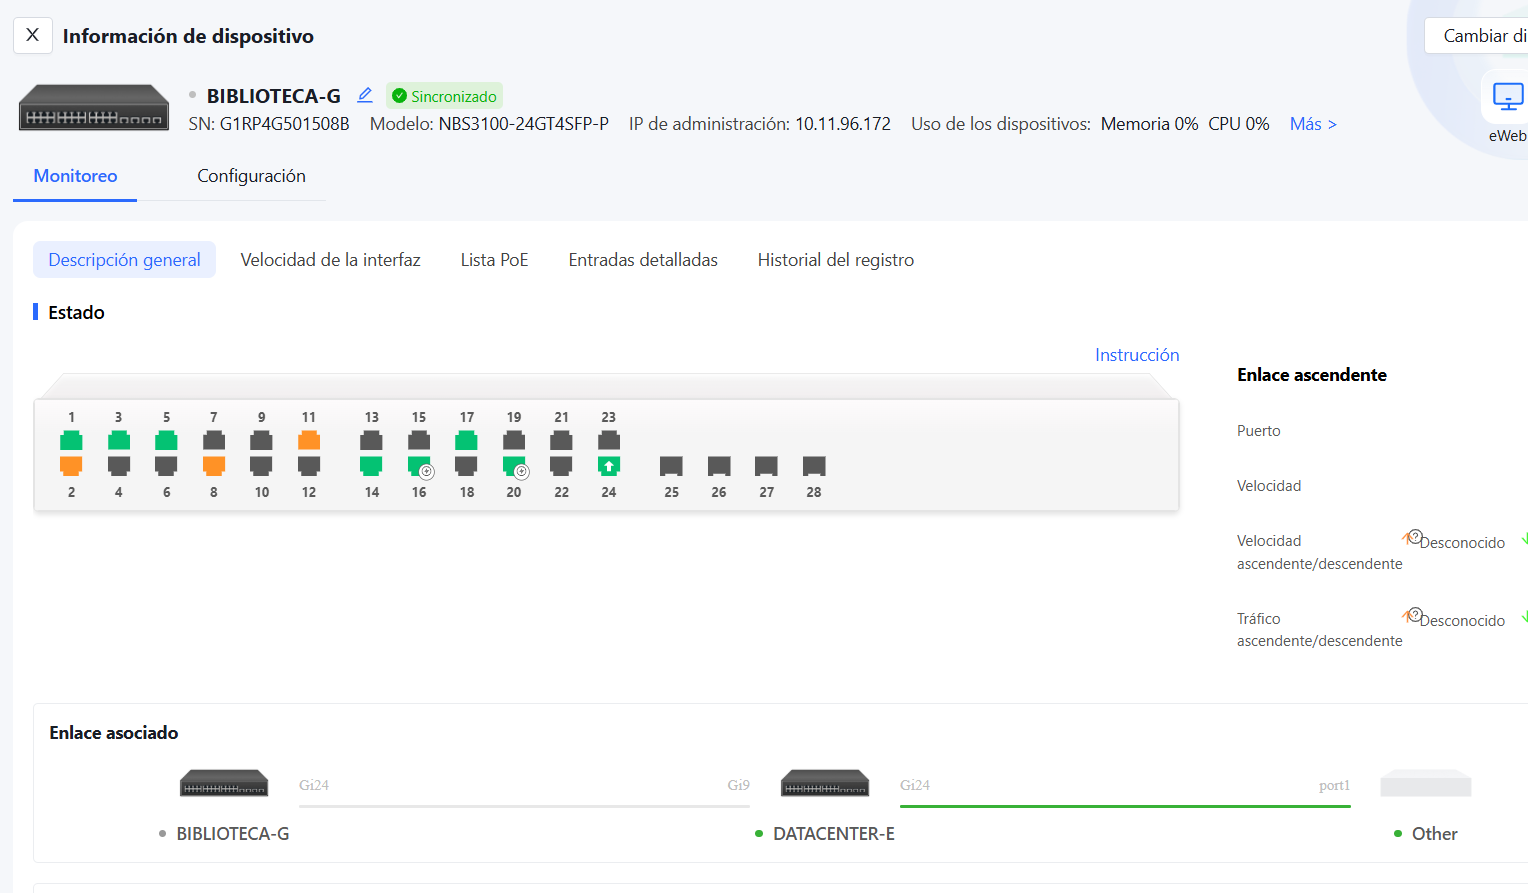Select switch port 22
This screenshot has width=1528, height=893.
point(561,466)
